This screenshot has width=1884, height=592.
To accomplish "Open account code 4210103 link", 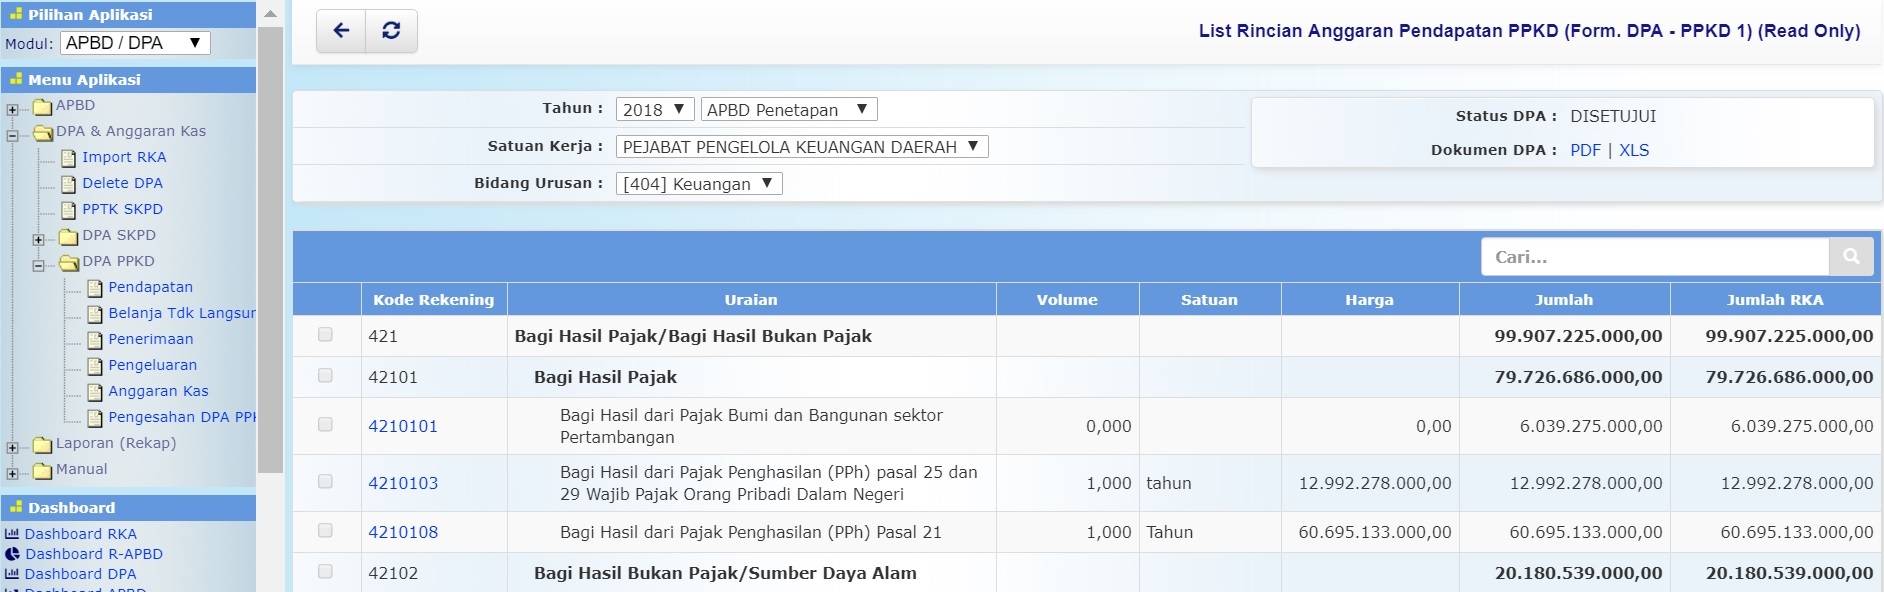I will pyautogui.click(x=403, y=483).
